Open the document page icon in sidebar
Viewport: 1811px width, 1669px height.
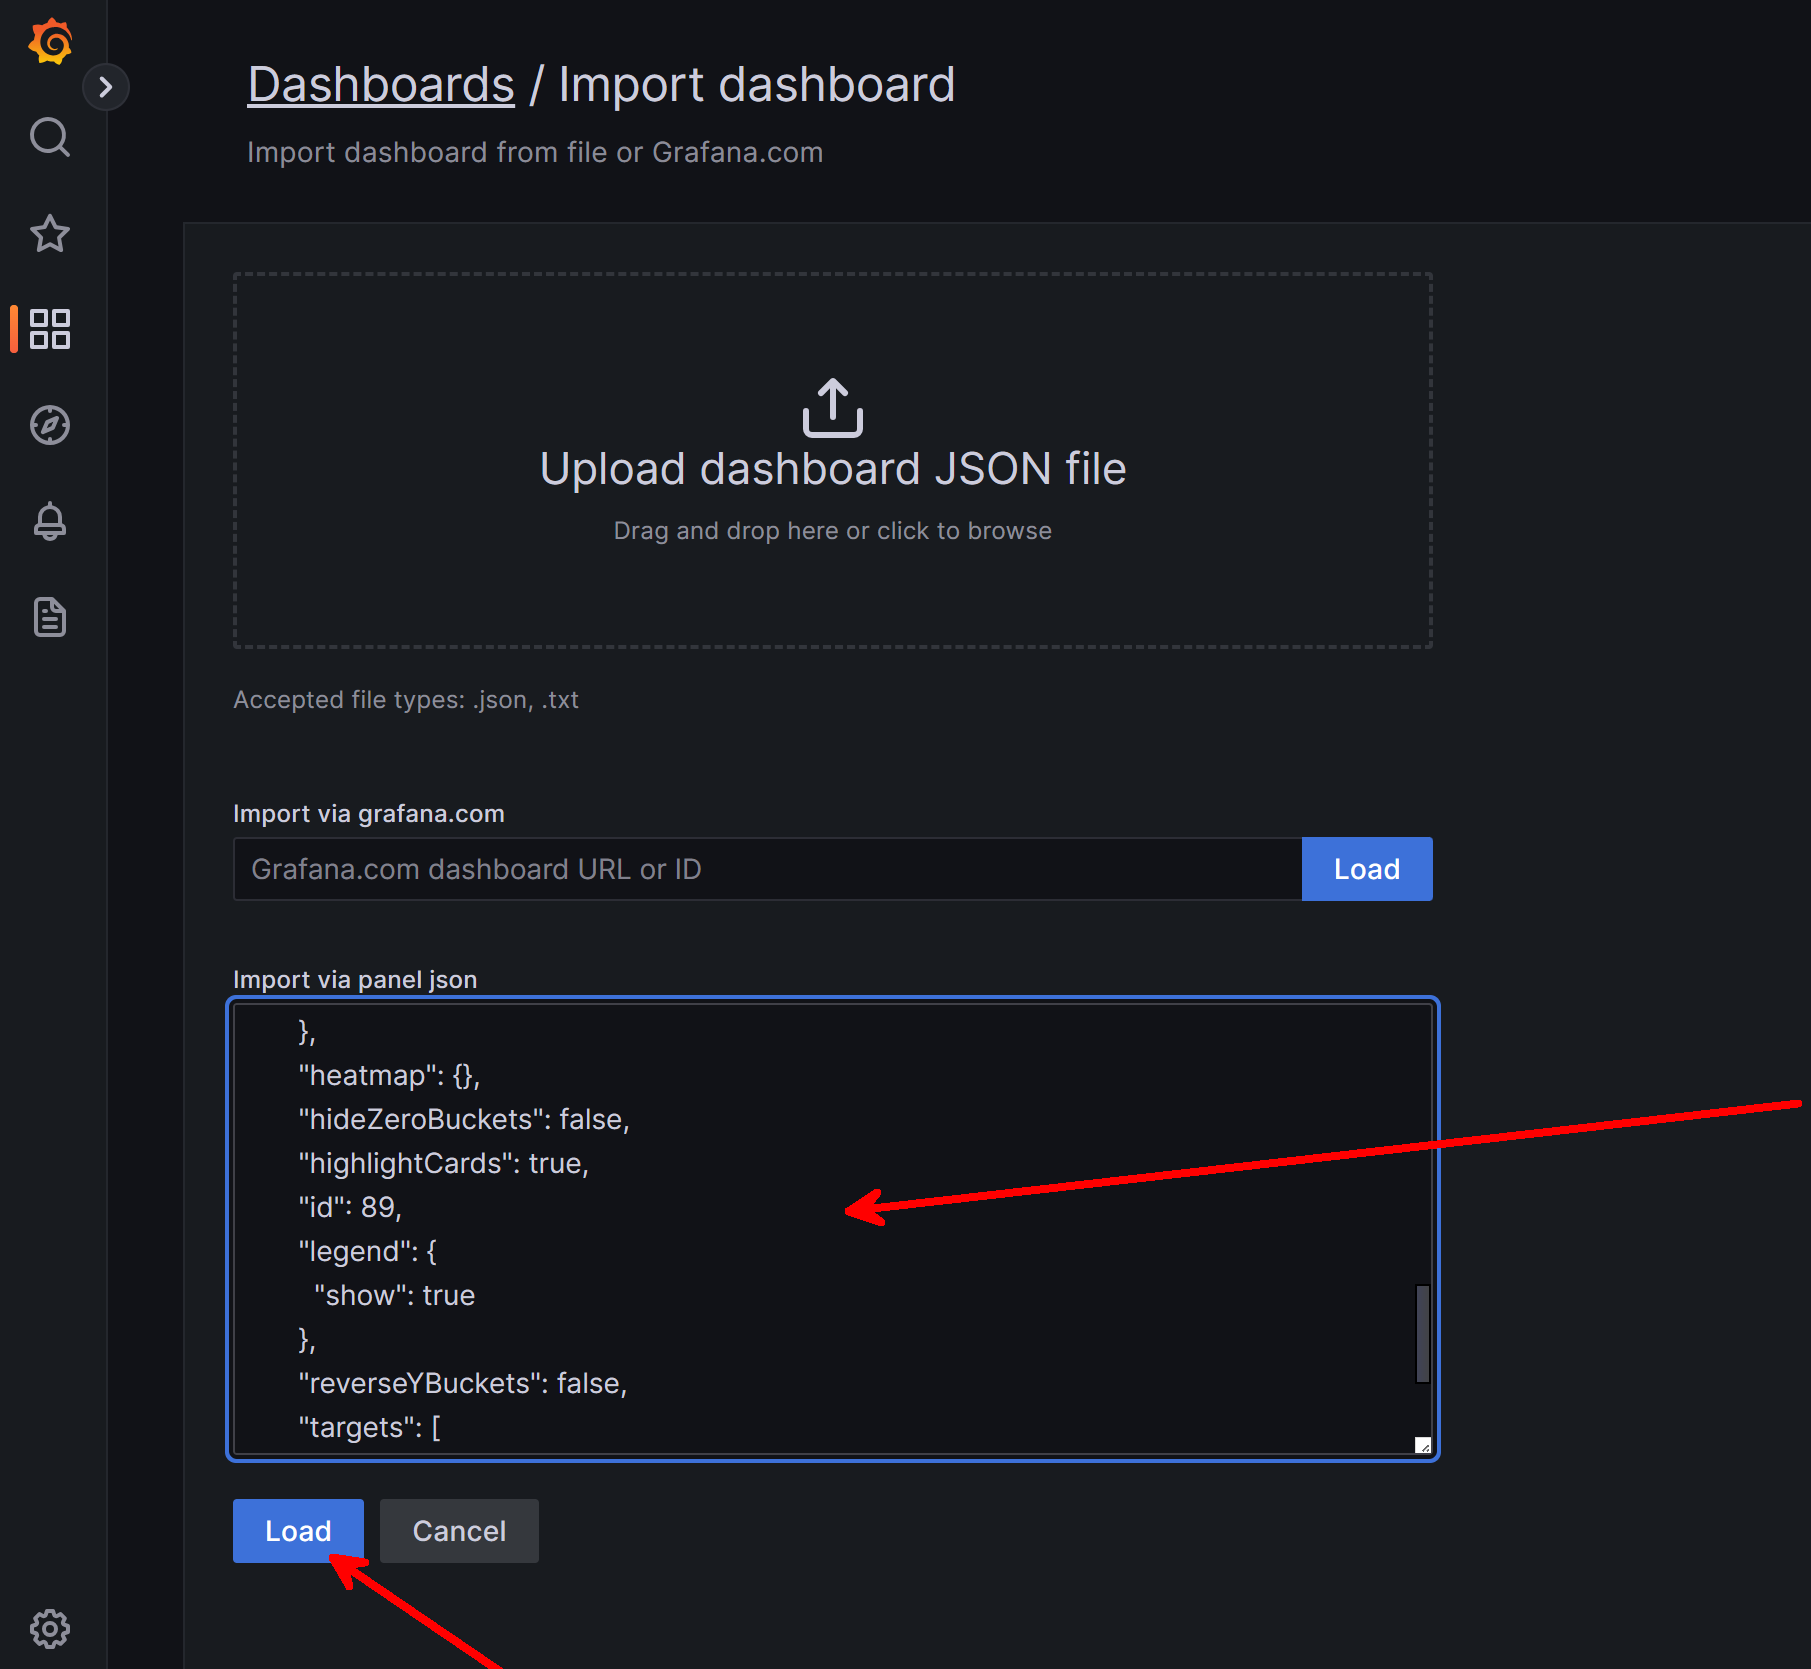point(50,617)
